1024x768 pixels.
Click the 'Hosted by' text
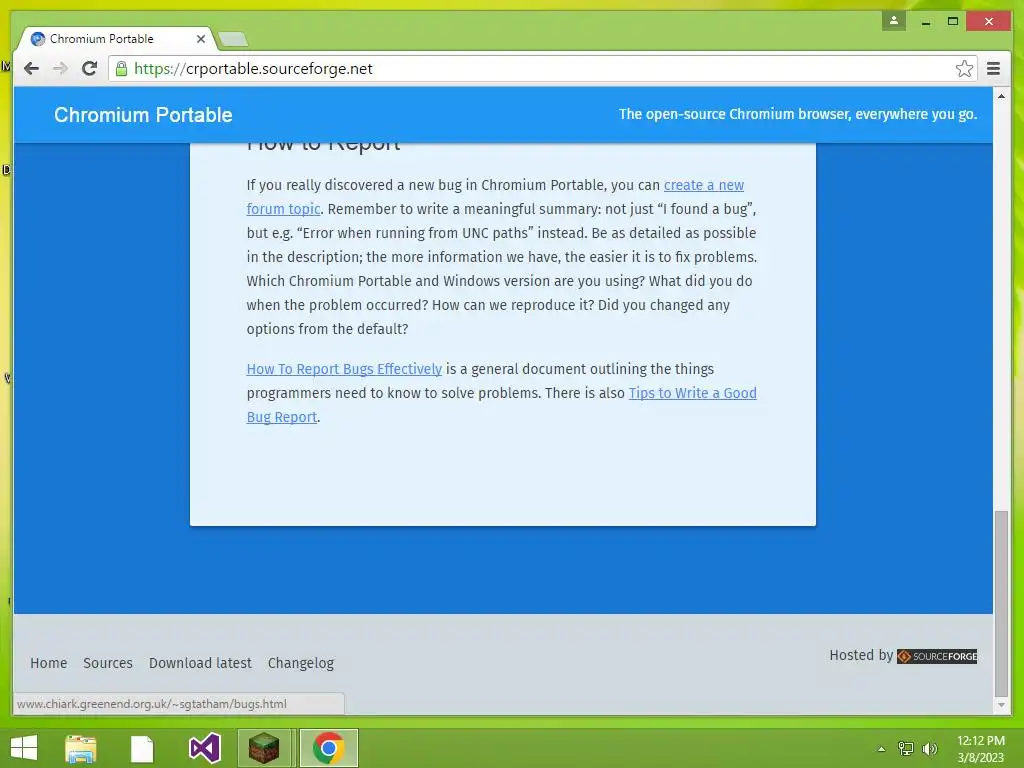(861, 655)
